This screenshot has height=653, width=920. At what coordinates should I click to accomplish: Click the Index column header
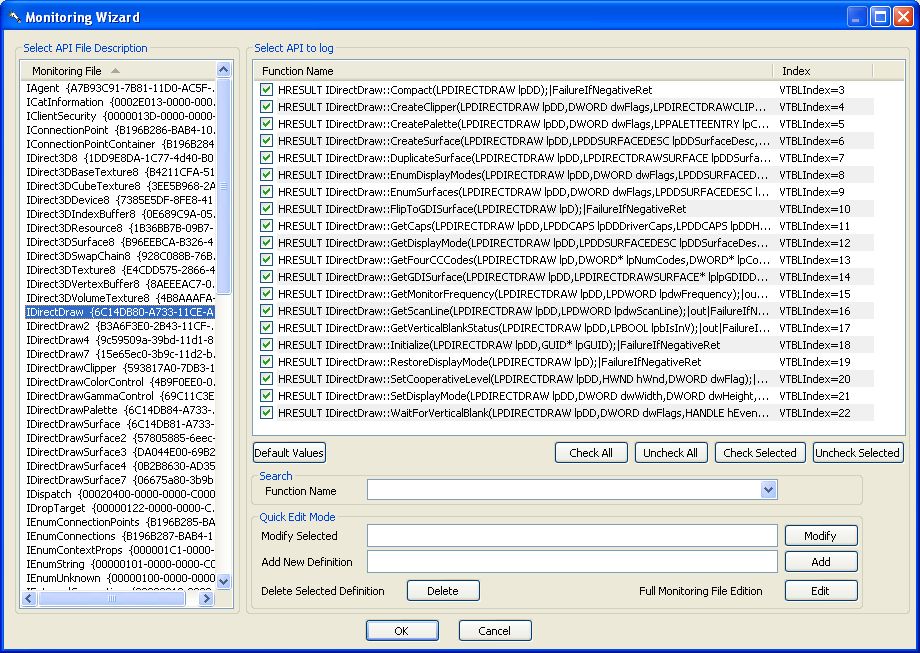823,71
